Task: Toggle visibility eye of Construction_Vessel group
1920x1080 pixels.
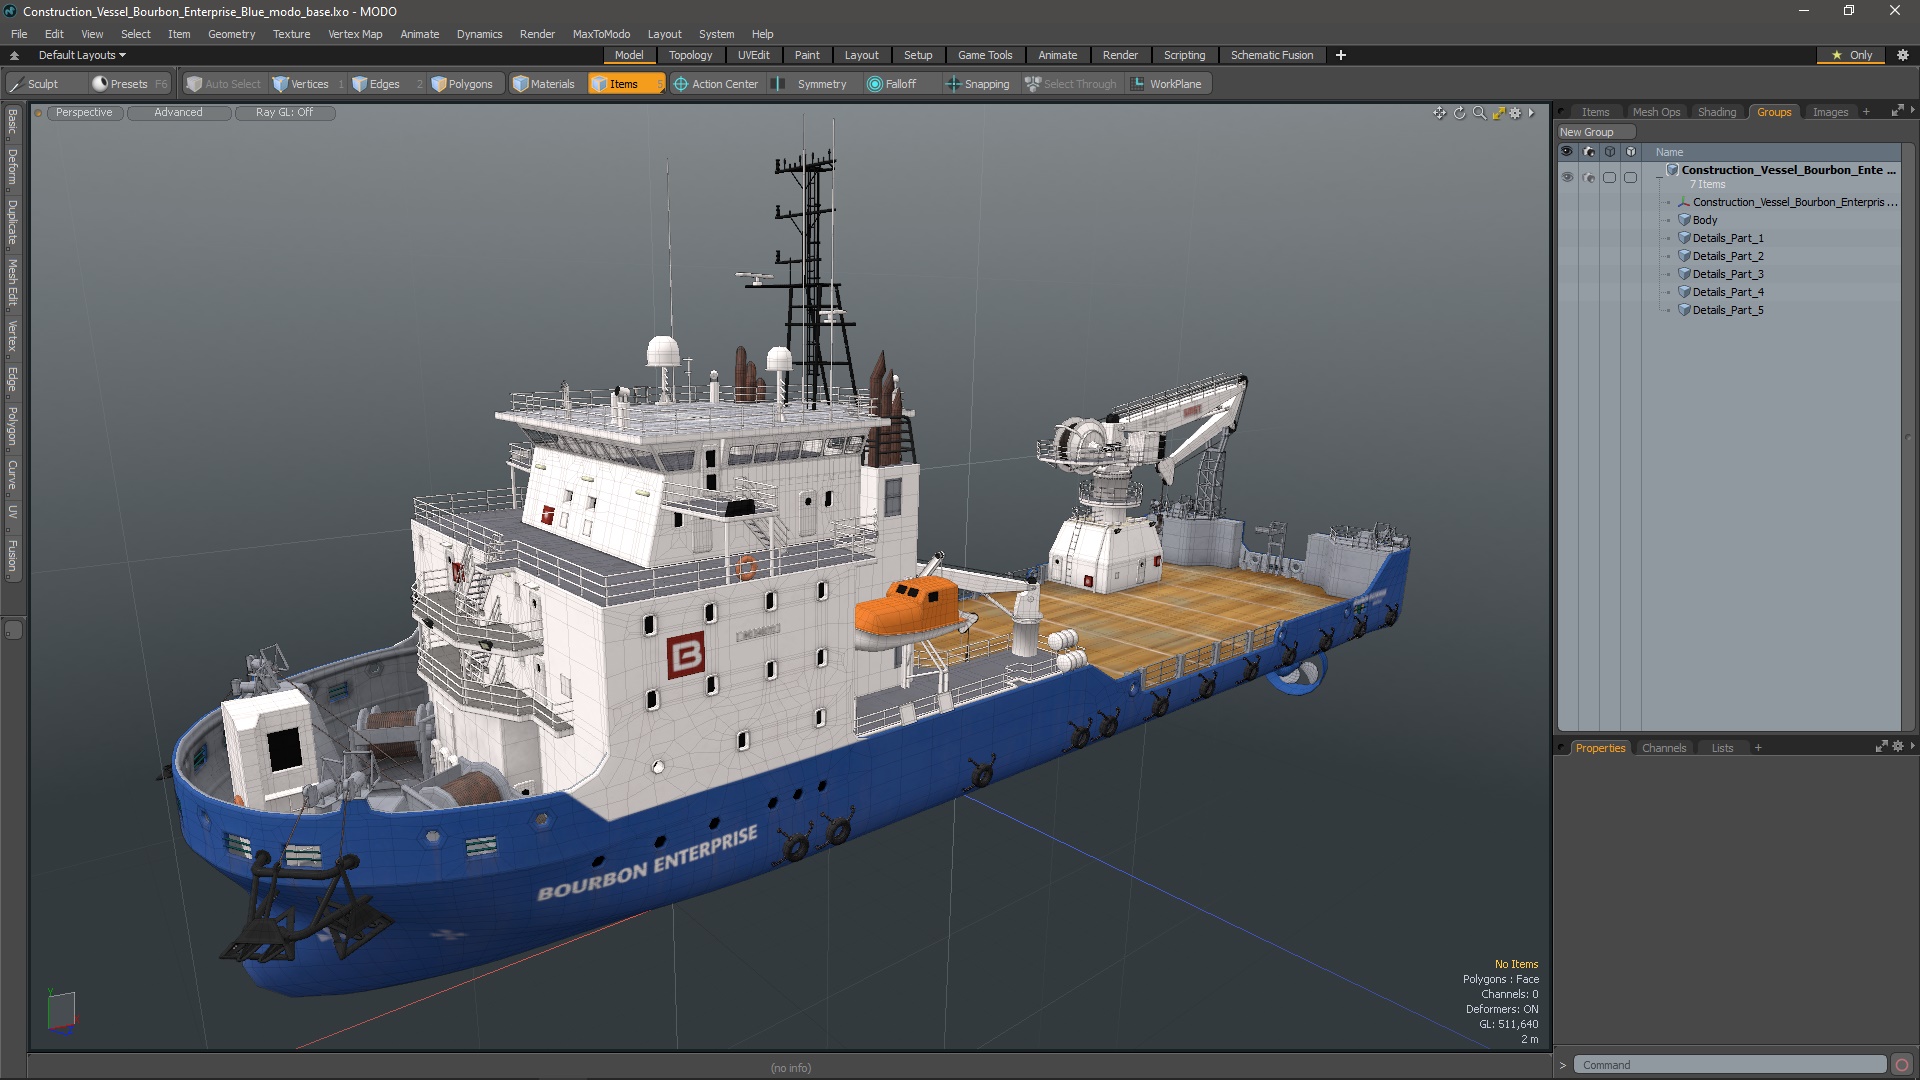Action: (x=1567, y=177)
